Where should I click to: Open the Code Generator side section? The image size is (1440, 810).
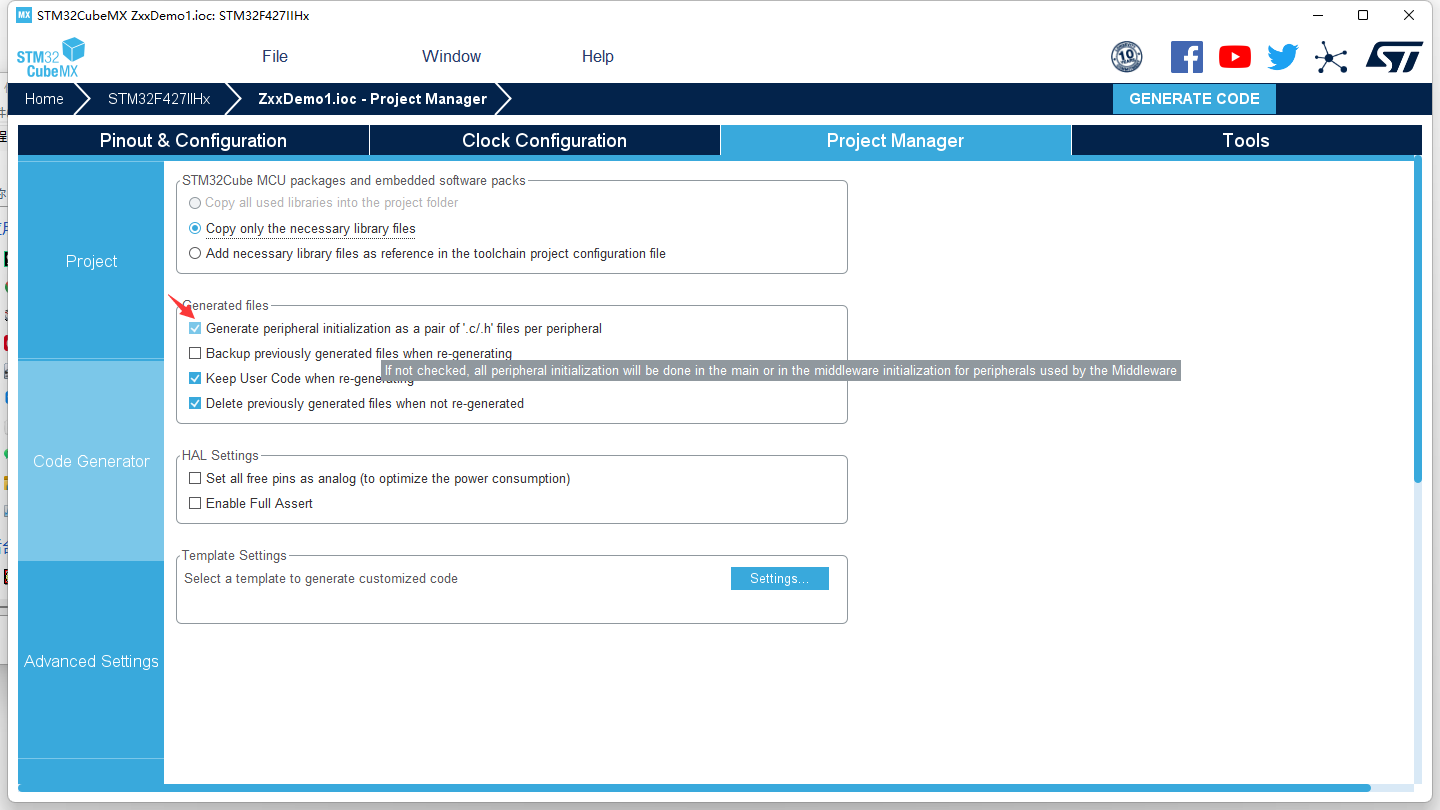(91, 461)
